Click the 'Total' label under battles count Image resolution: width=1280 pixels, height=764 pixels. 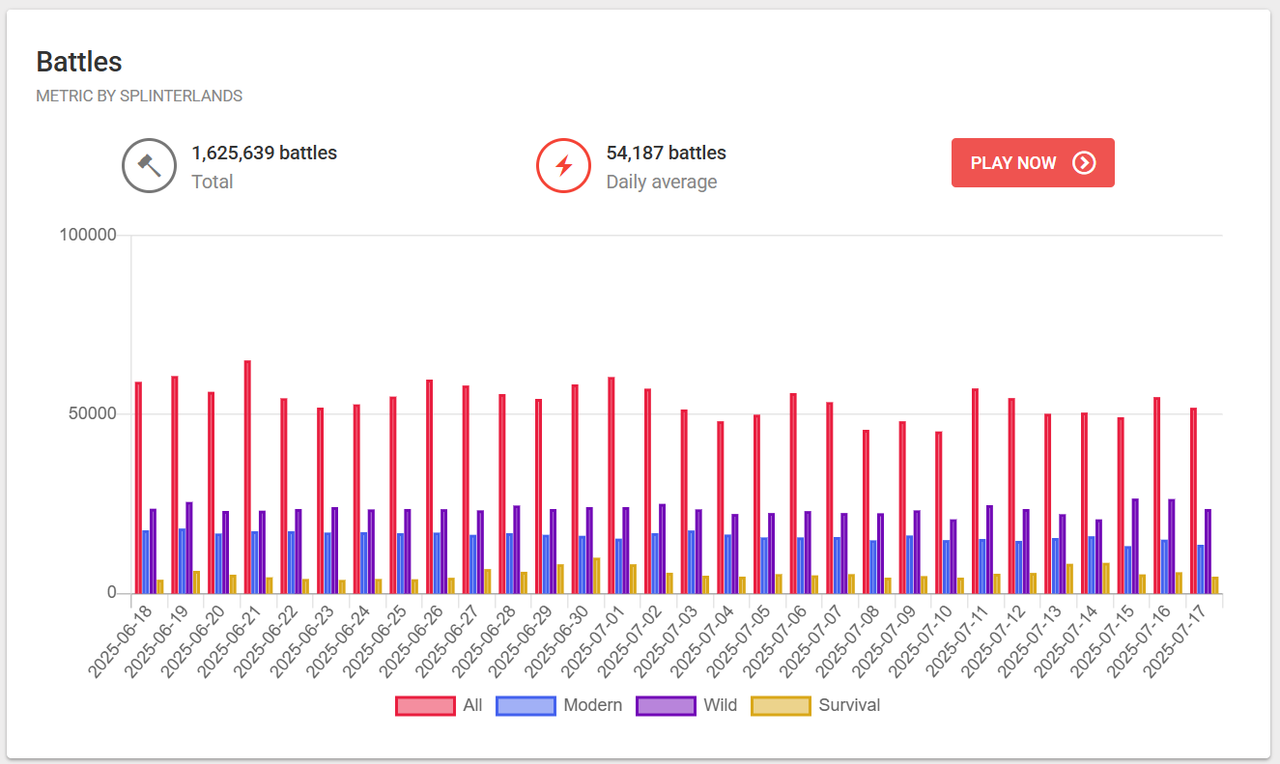coord(212,182)
